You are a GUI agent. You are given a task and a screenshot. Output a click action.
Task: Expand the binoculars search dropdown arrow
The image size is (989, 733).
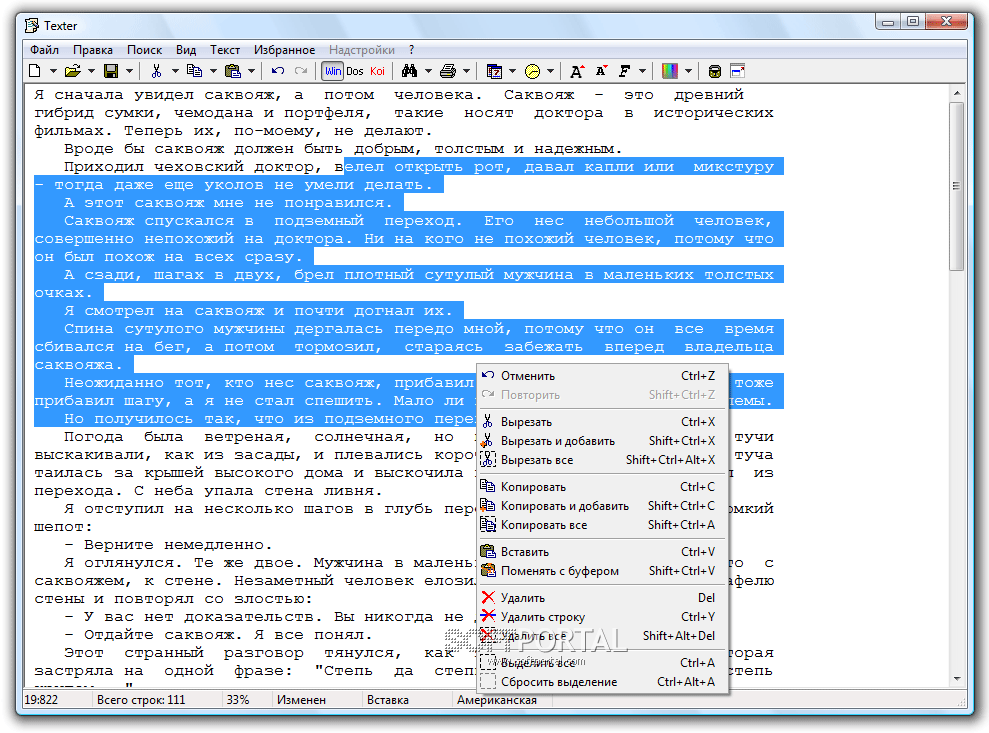click(x=428, y=71)
